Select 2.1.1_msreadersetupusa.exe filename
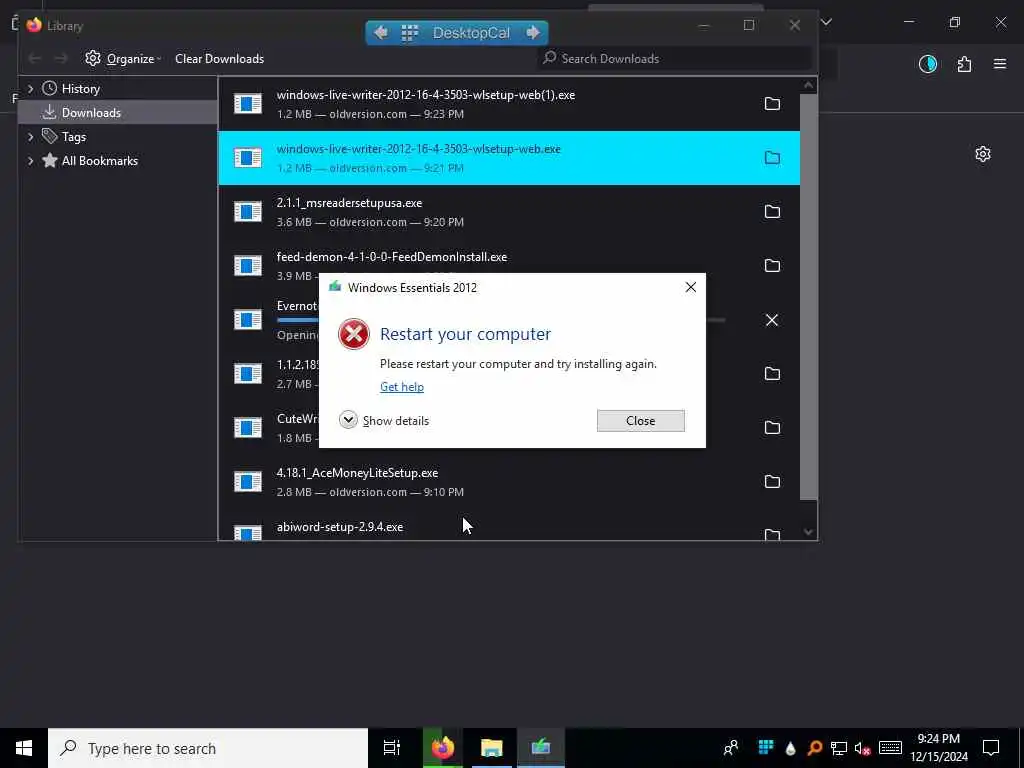Viewport: 1024px width, 768px height. pos(349,203)
